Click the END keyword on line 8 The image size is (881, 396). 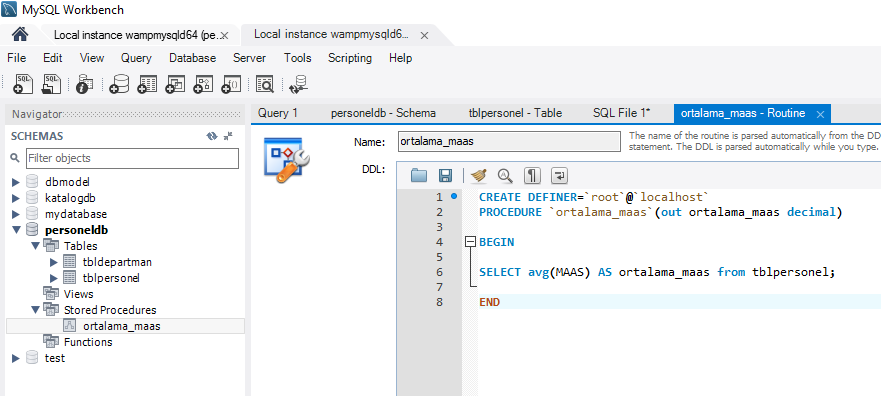[x=489, y=302]
